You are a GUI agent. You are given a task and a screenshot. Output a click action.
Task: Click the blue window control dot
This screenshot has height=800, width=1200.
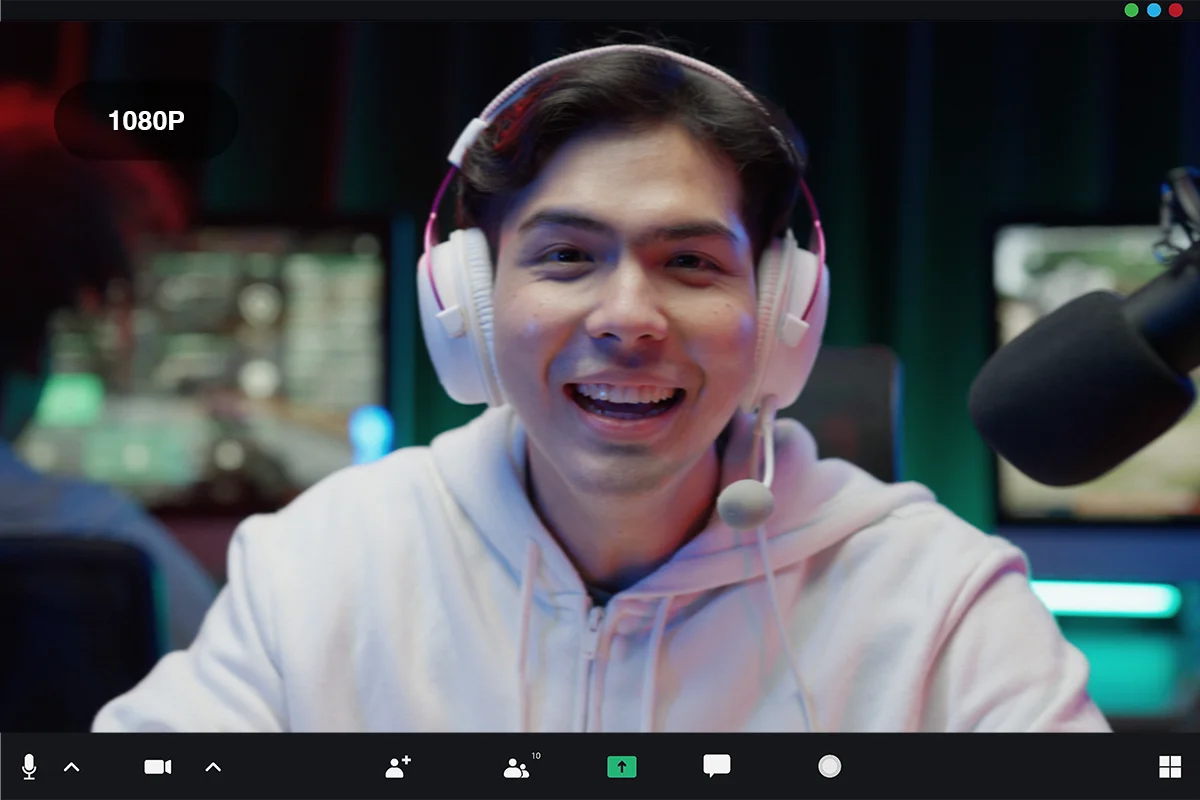tap(1153, 10)
